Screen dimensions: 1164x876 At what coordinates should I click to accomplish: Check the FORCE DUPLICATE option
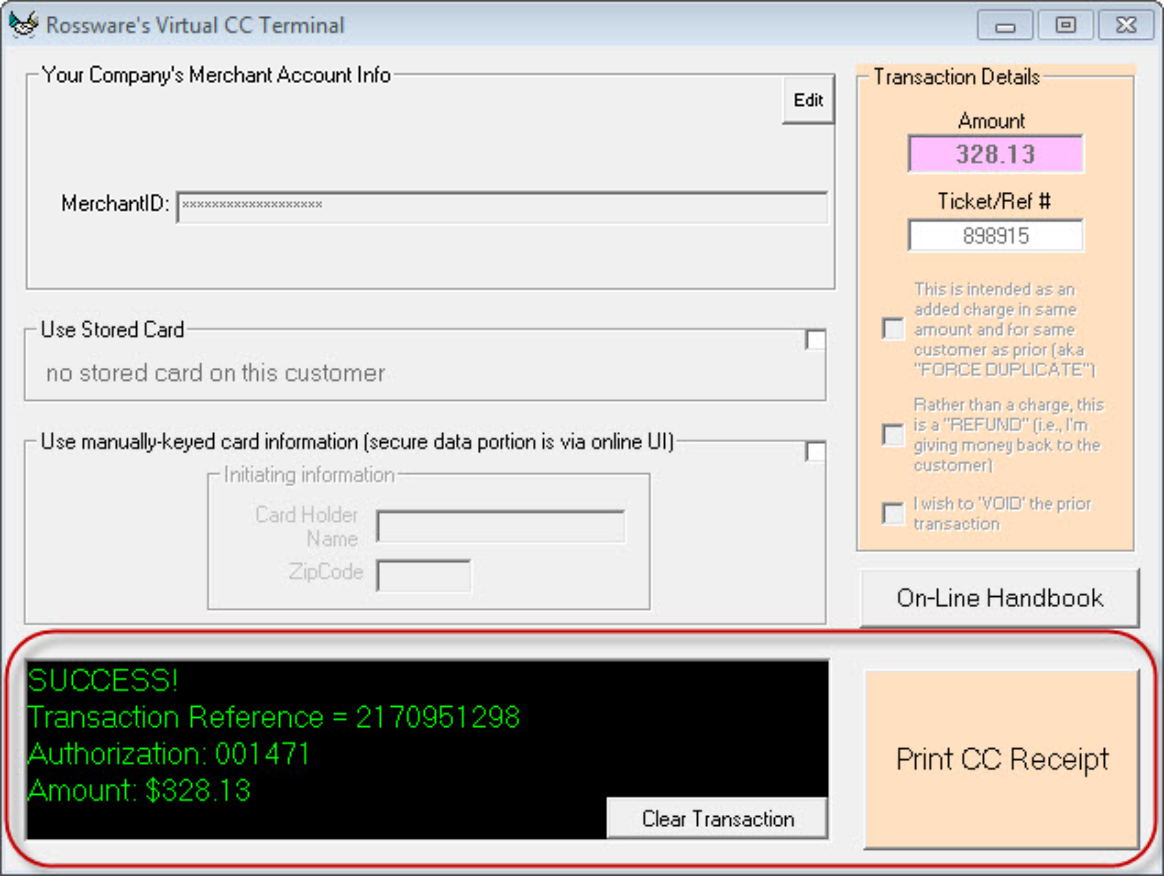(x=893, y=328)
